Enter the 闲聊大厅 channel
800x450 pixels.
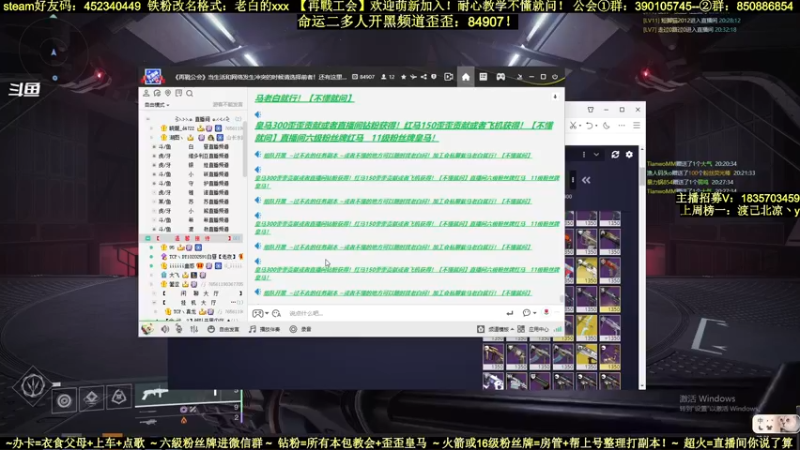203,293
